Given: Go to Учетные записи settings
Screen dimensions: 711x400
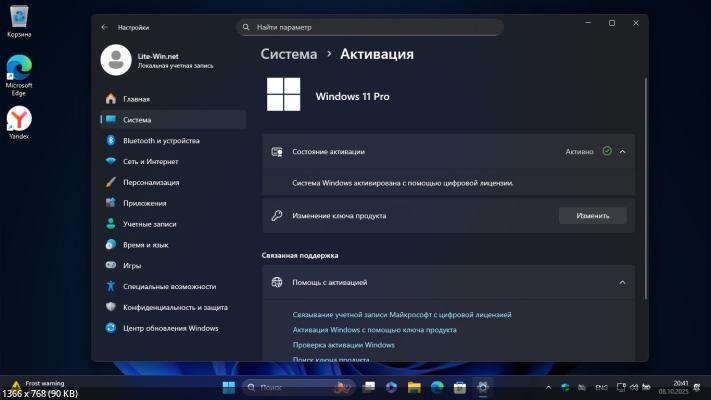Looking at the screenshot, I should [149, 224].
